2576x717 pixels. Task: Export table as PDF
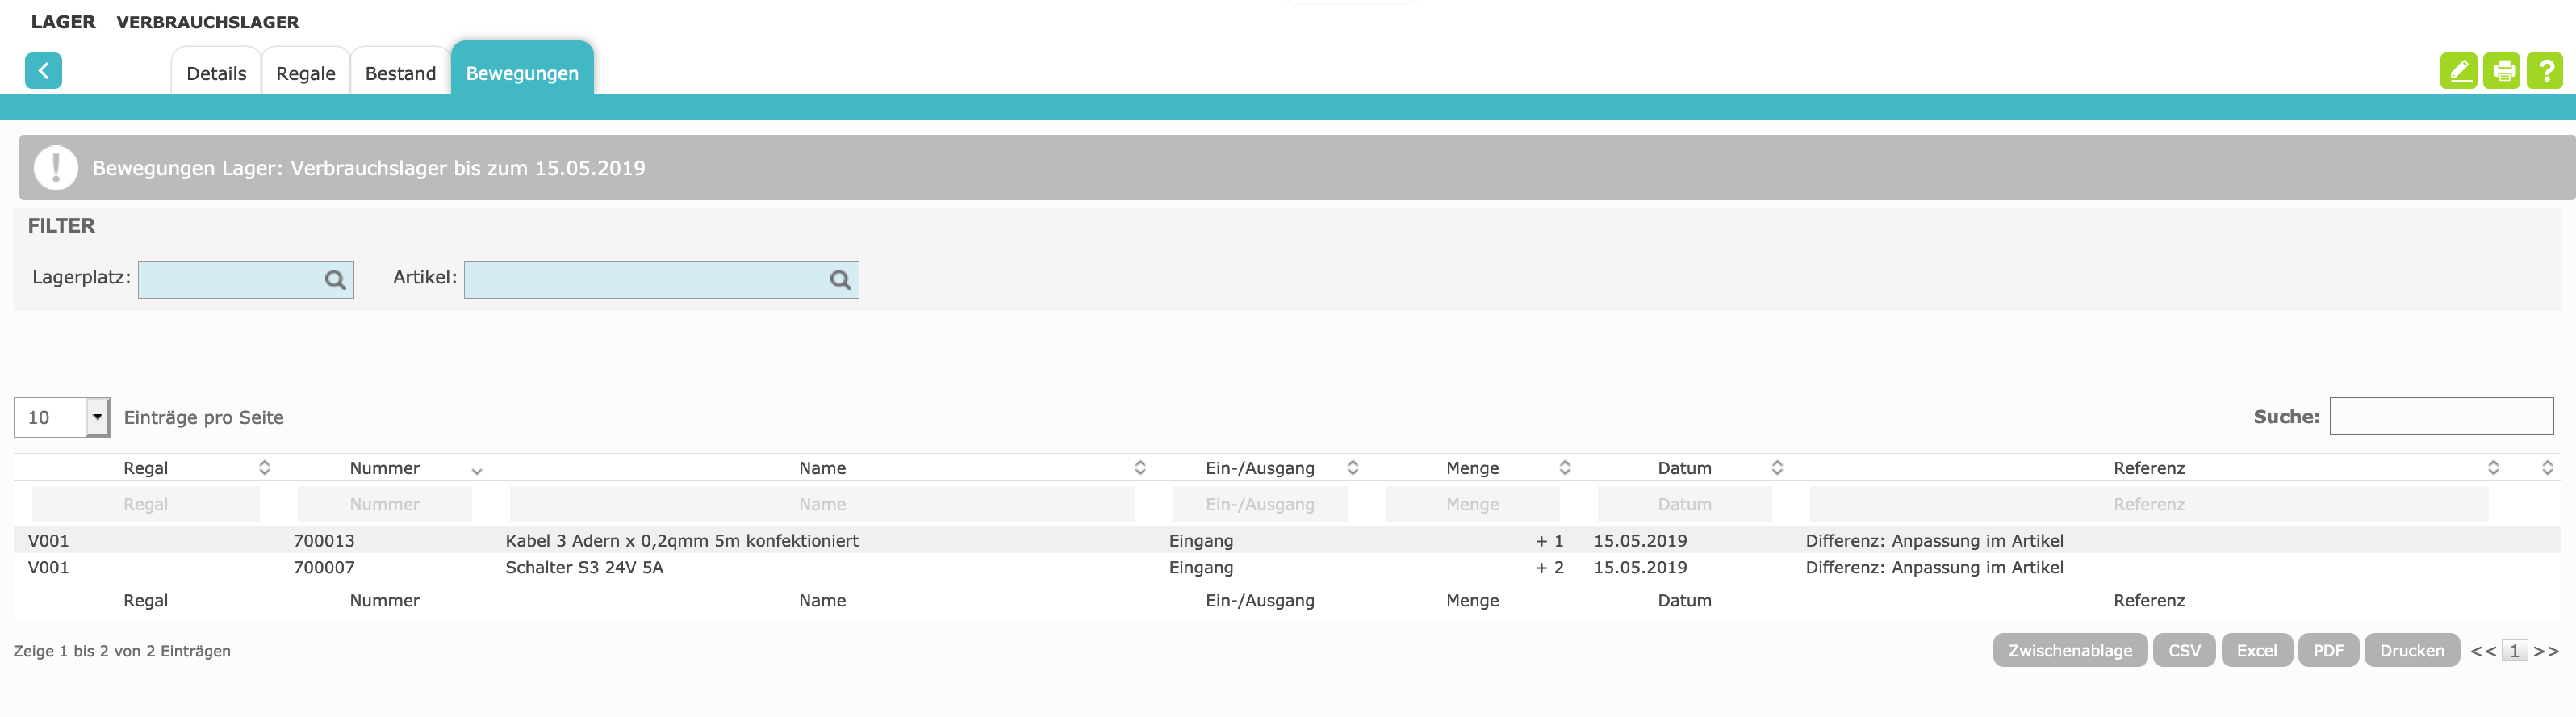click(x=2327, y=650)
